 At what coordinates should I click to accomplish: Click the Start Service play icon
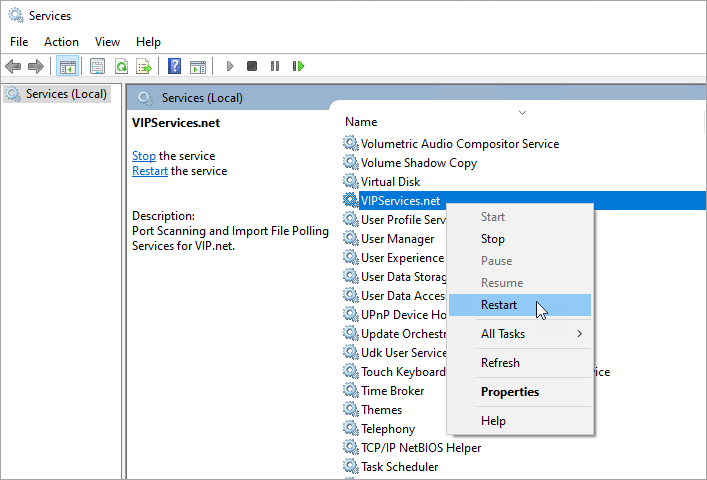pos(230,67)
